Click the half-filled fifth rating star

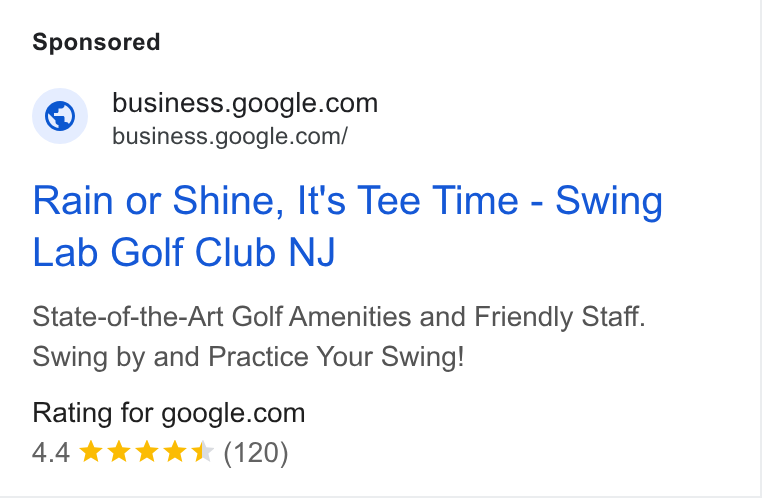point(203,452)
